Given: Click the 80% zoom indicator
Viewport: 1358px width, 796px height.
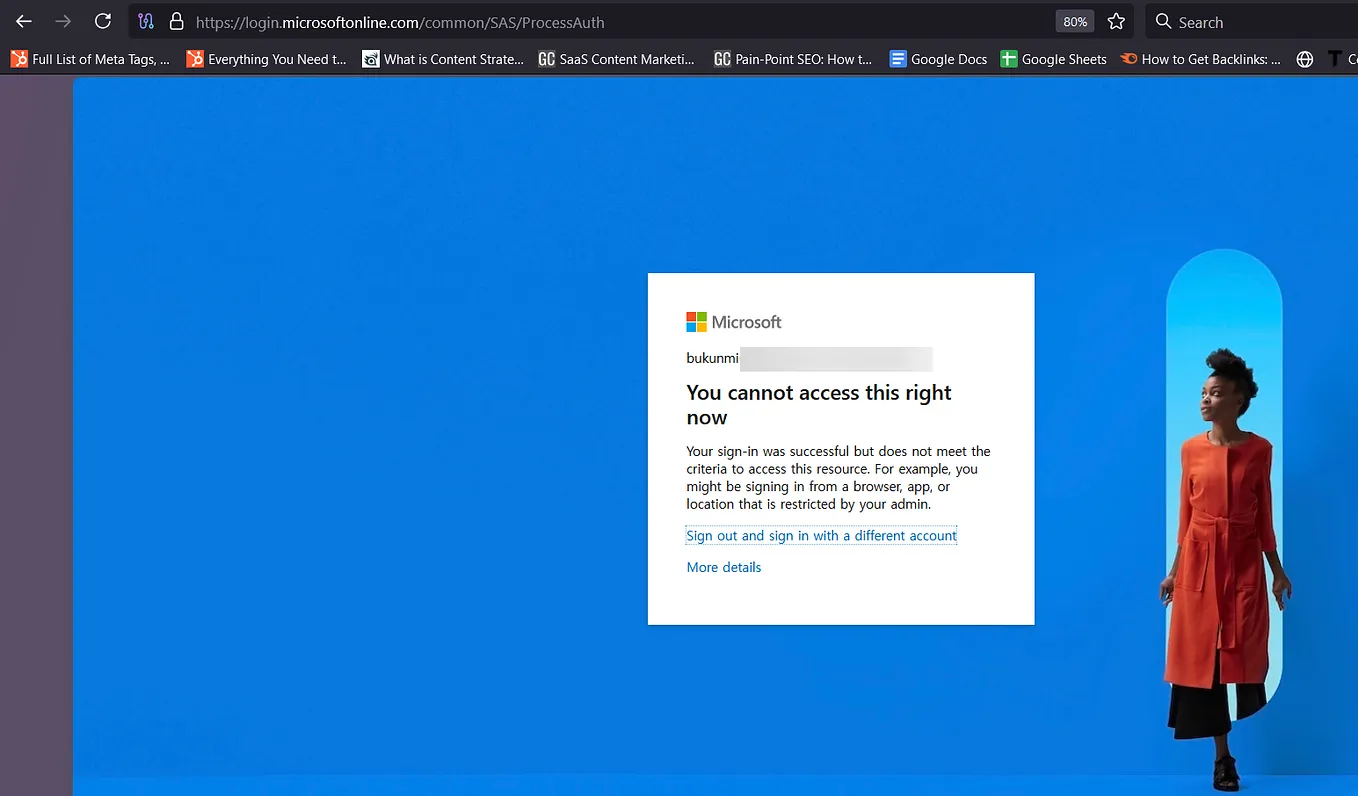Looking at the screenshot, I should coord(1074,21).
